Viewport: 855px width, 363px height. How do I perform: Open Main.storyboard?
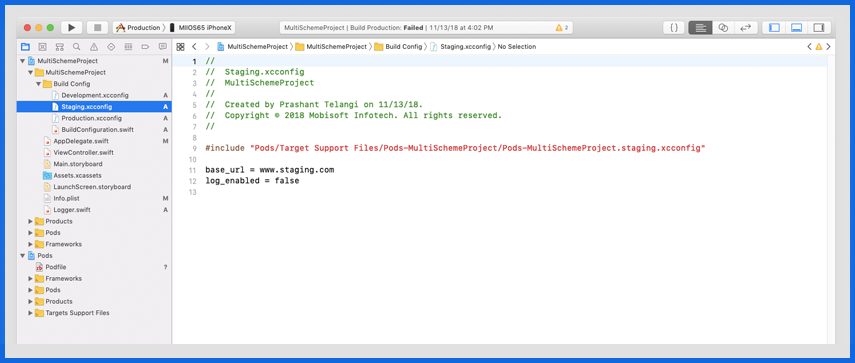tap(94, 164)
